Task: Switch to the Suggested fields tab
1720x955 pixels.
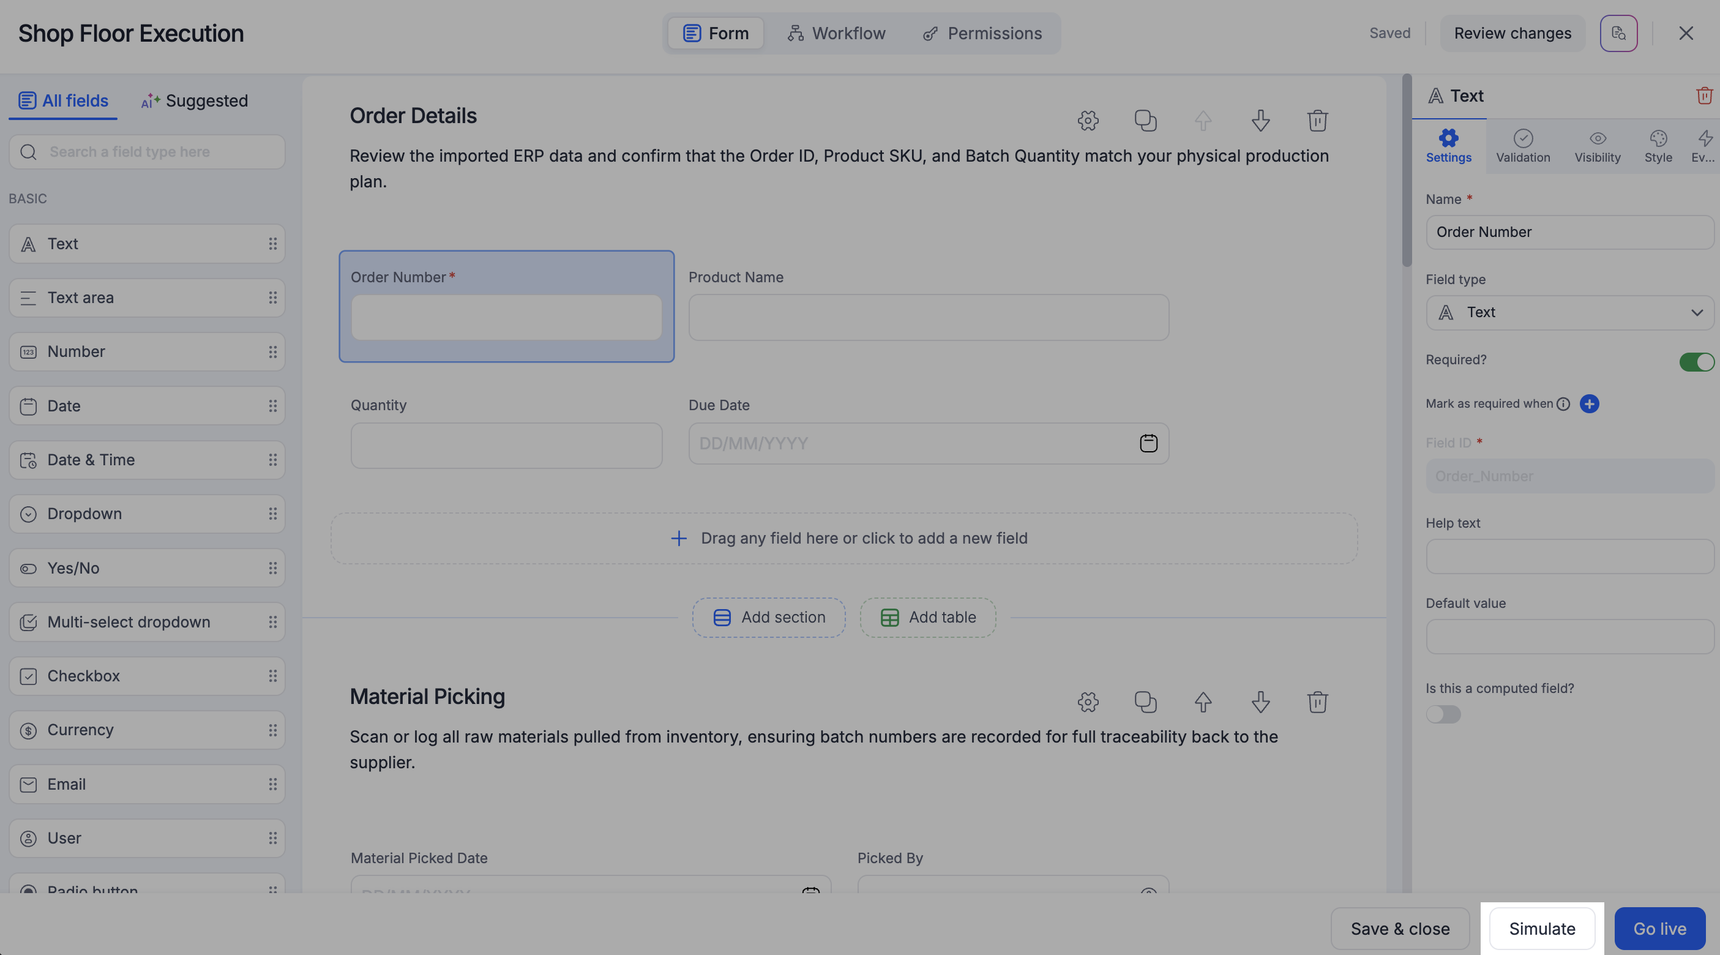Action: click(194, 101)
